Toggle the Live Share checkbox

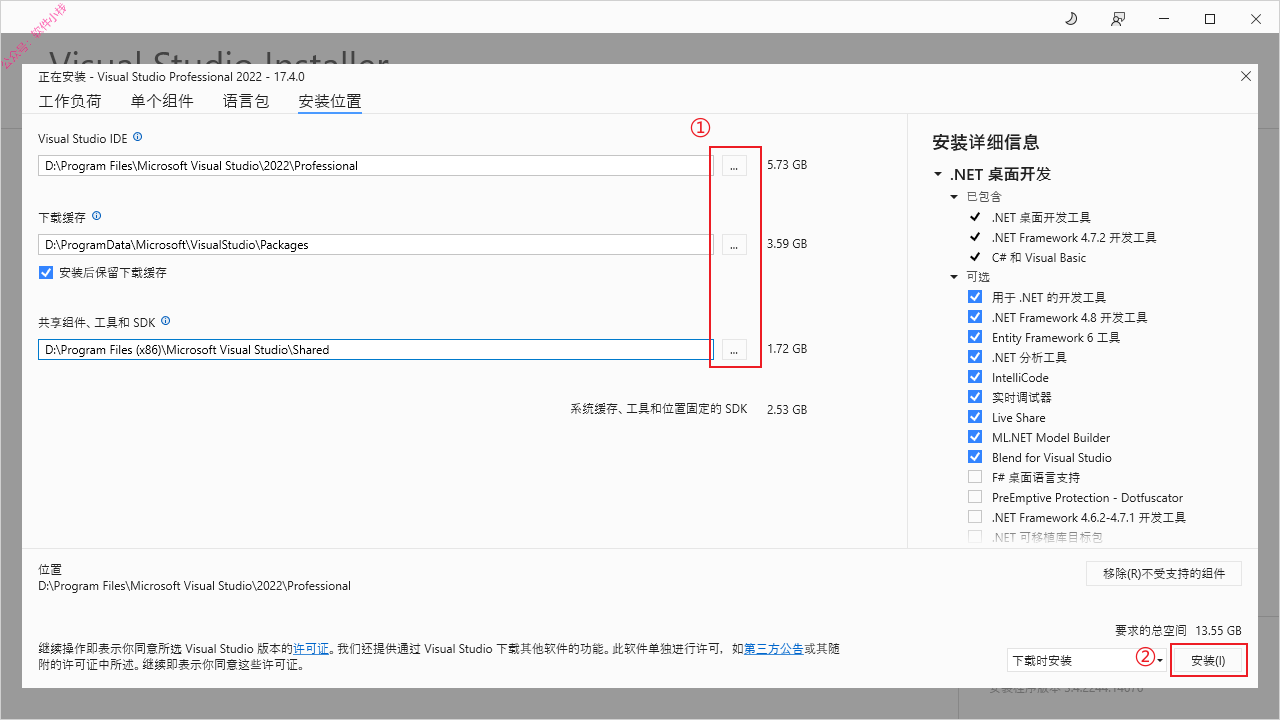[975, 417]
